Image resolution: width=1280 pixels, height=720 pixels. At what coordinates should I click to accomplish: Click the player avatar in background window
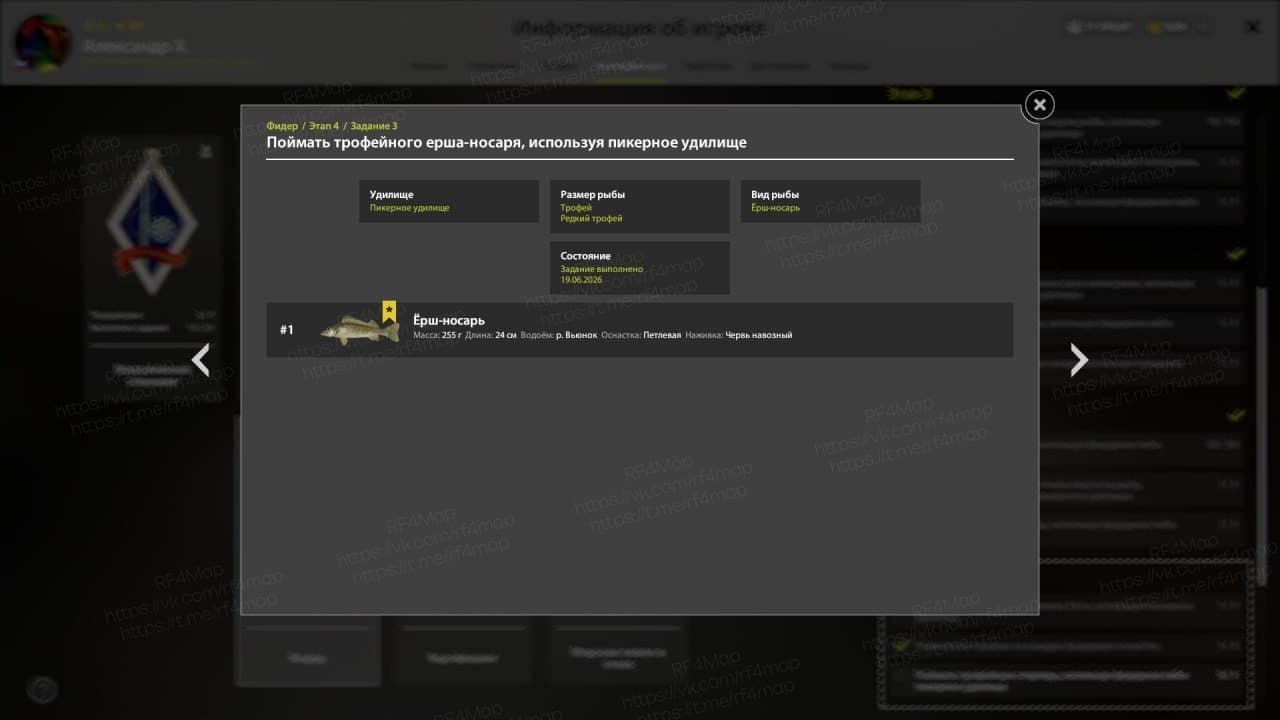pos(42,43)
